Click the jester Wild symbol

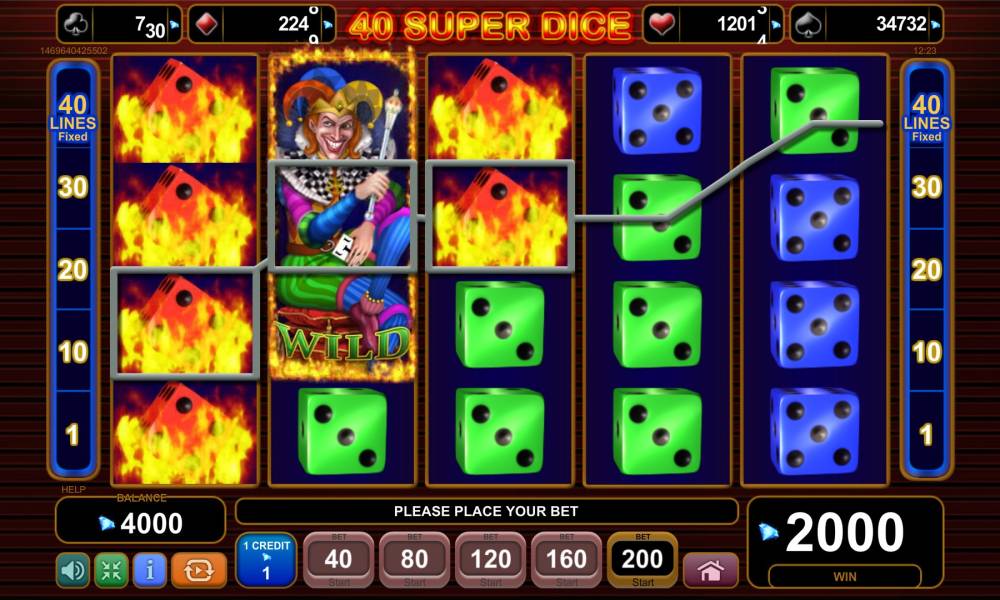pyautogui.click(x=342, y=217)
